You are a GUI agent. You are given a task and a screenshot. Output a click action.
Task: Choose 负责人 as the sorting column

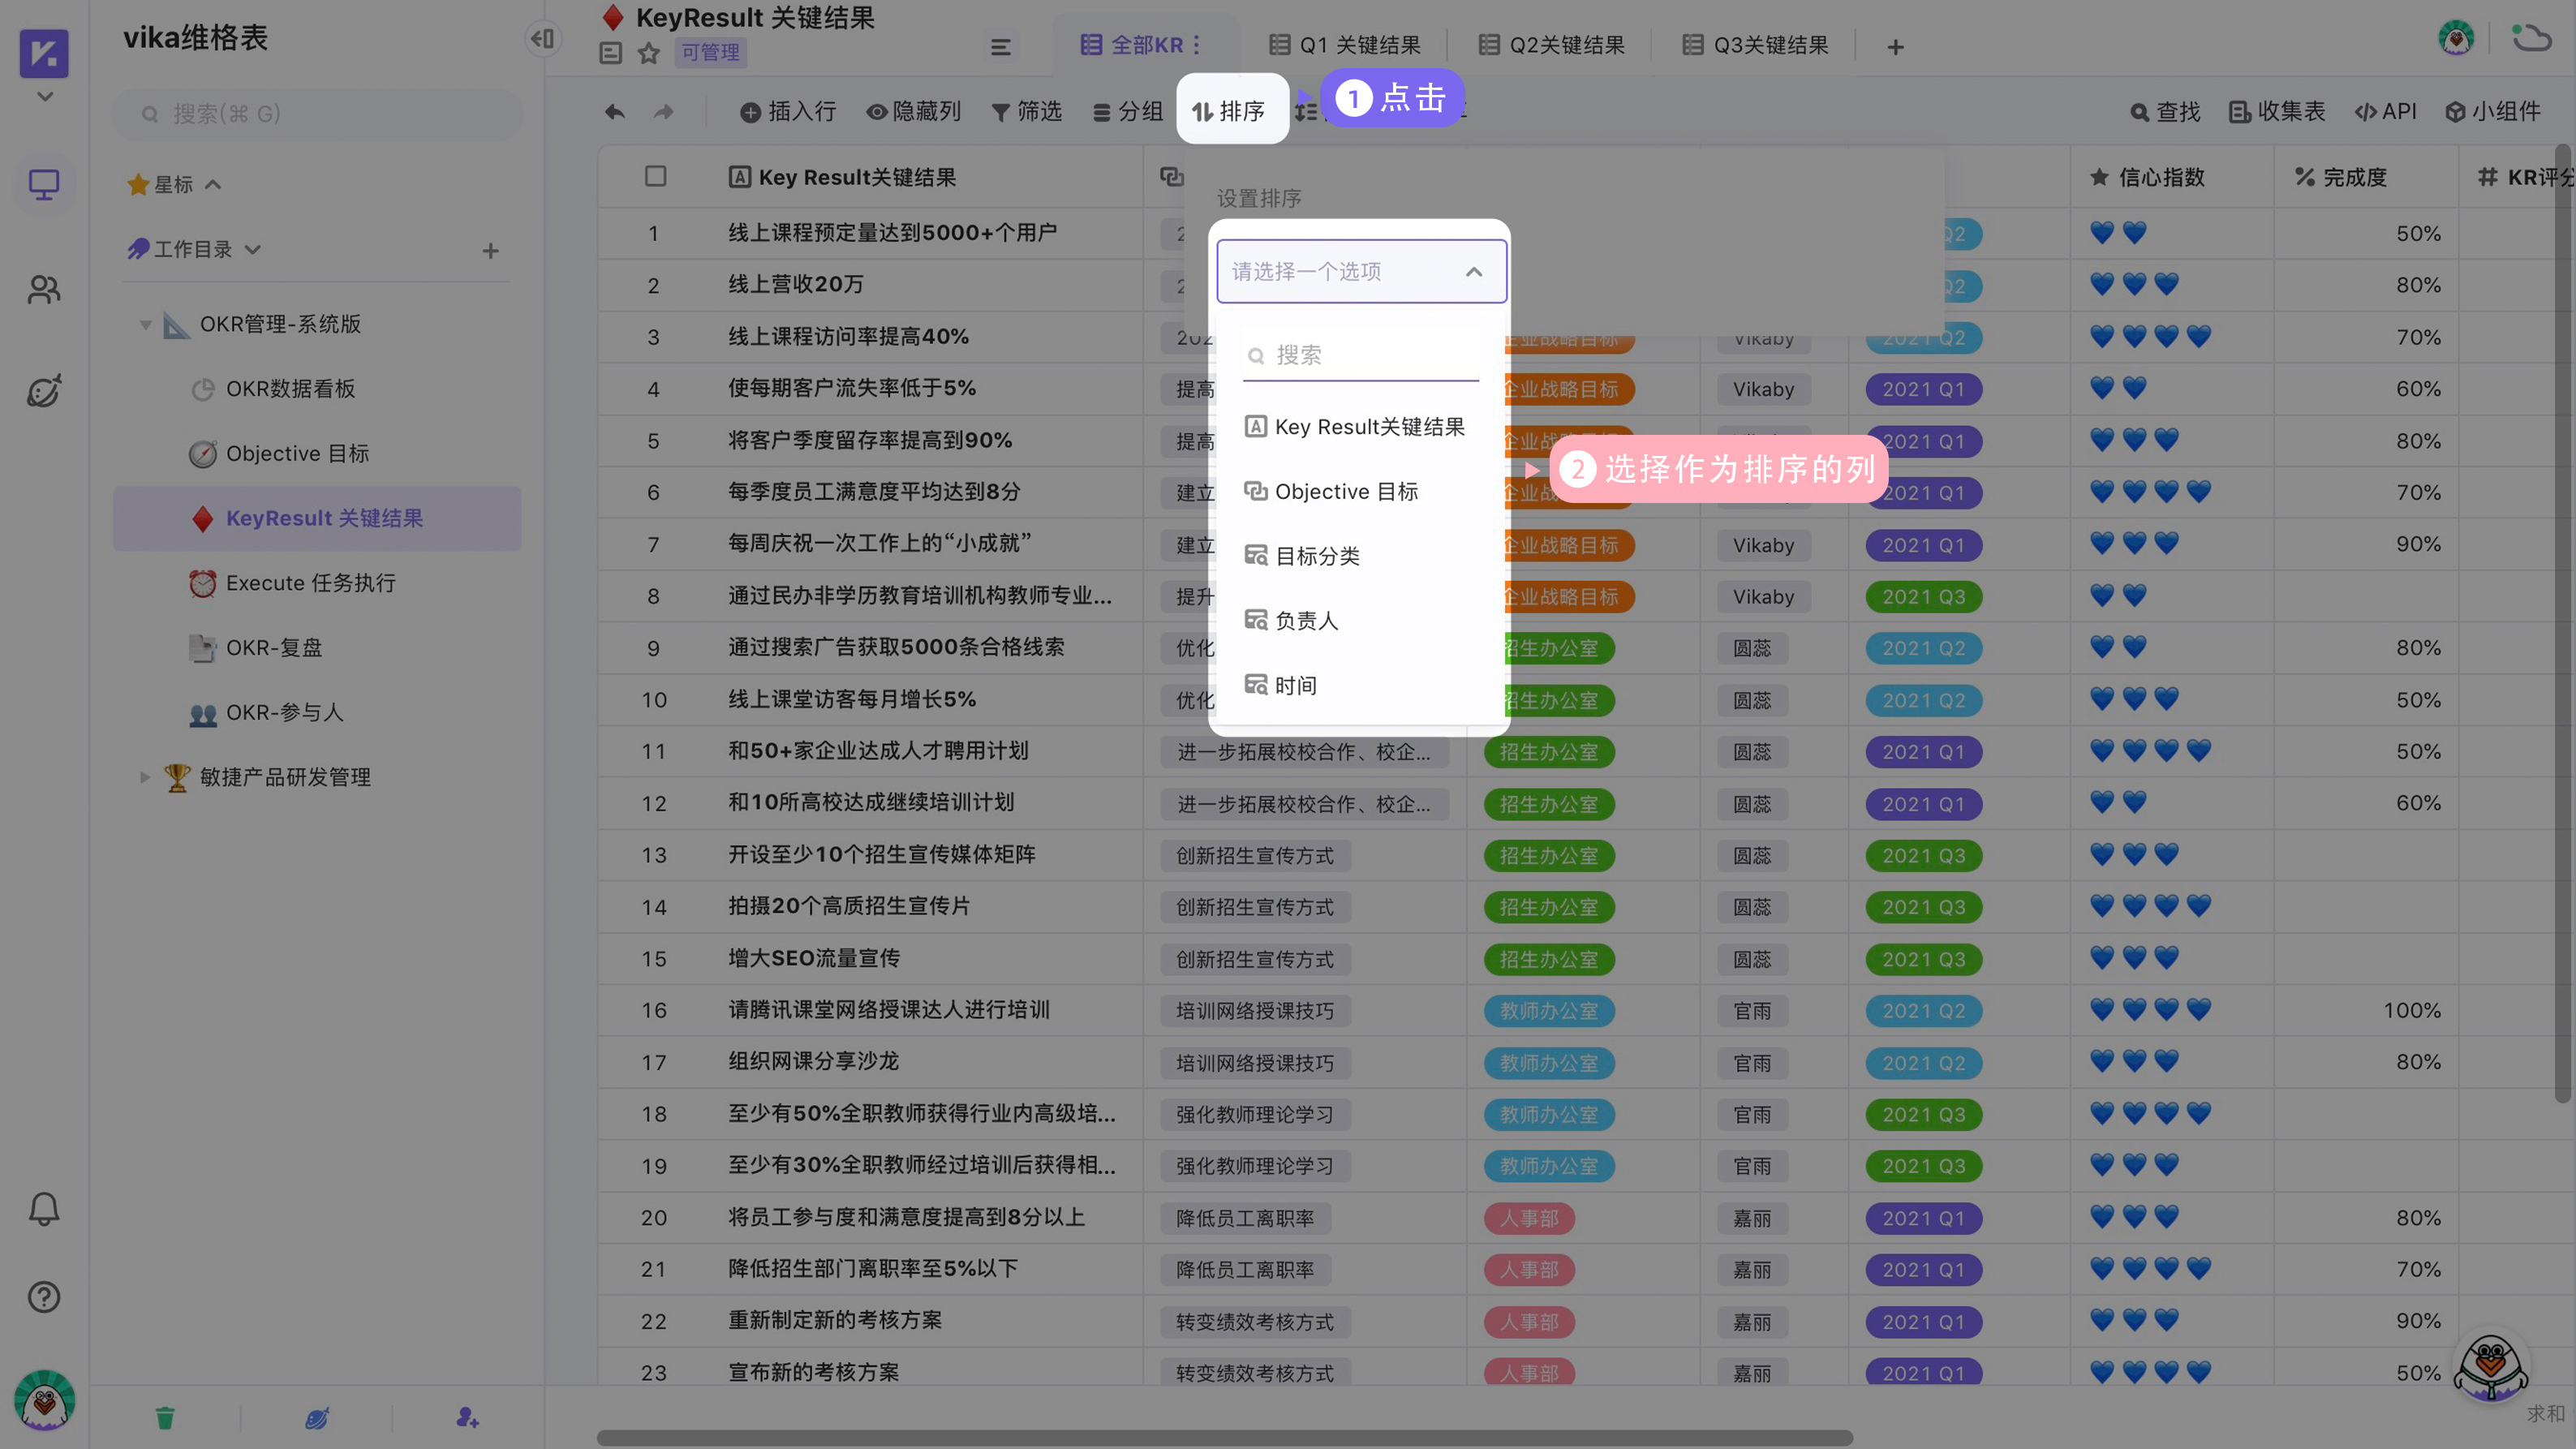coord(1305,620)
